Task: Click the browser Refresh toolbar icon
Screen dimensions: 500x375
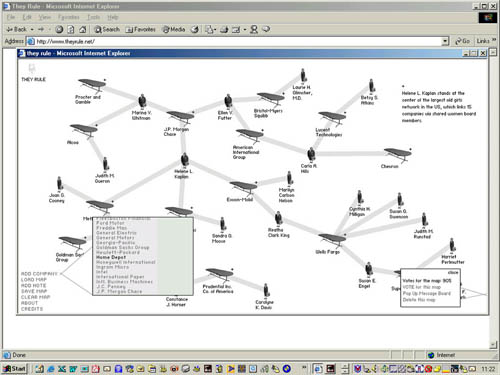Action: coord(71,29)
